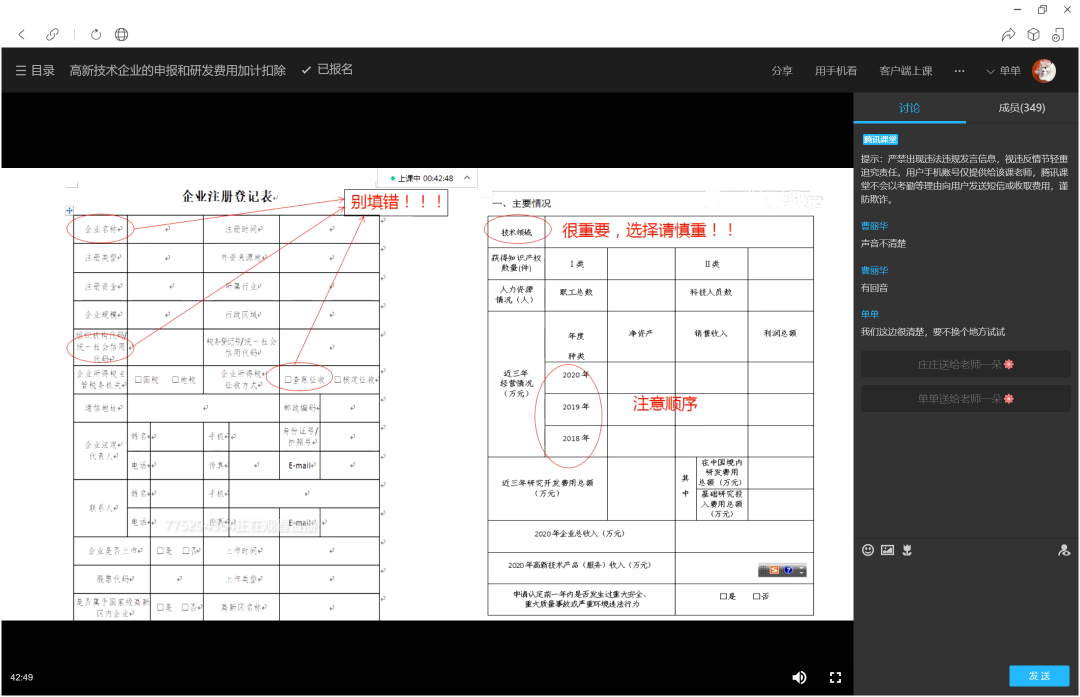Viewport: 1080px width, 697px height.
Task: Mute the video with the speaker icon
Action: [x=799, y=678]
